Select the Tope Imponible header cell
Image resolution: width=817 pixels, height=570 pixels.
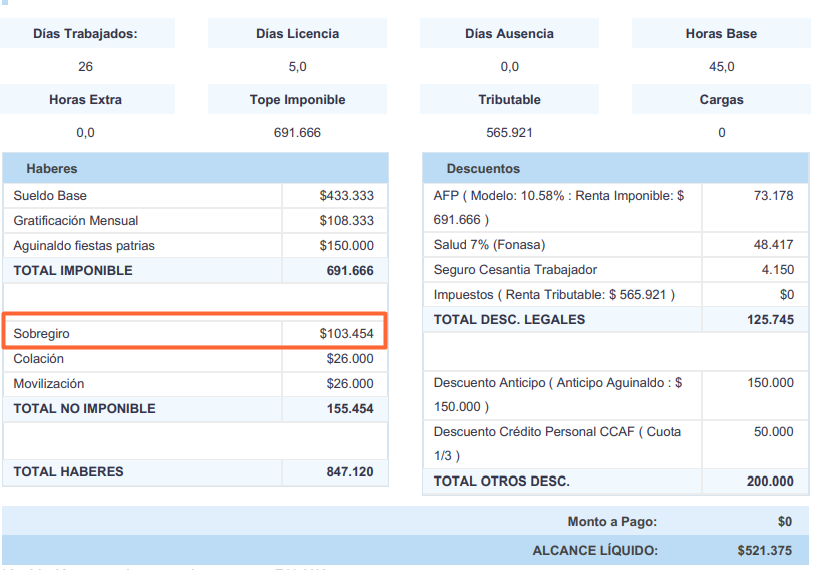point(298,100)
